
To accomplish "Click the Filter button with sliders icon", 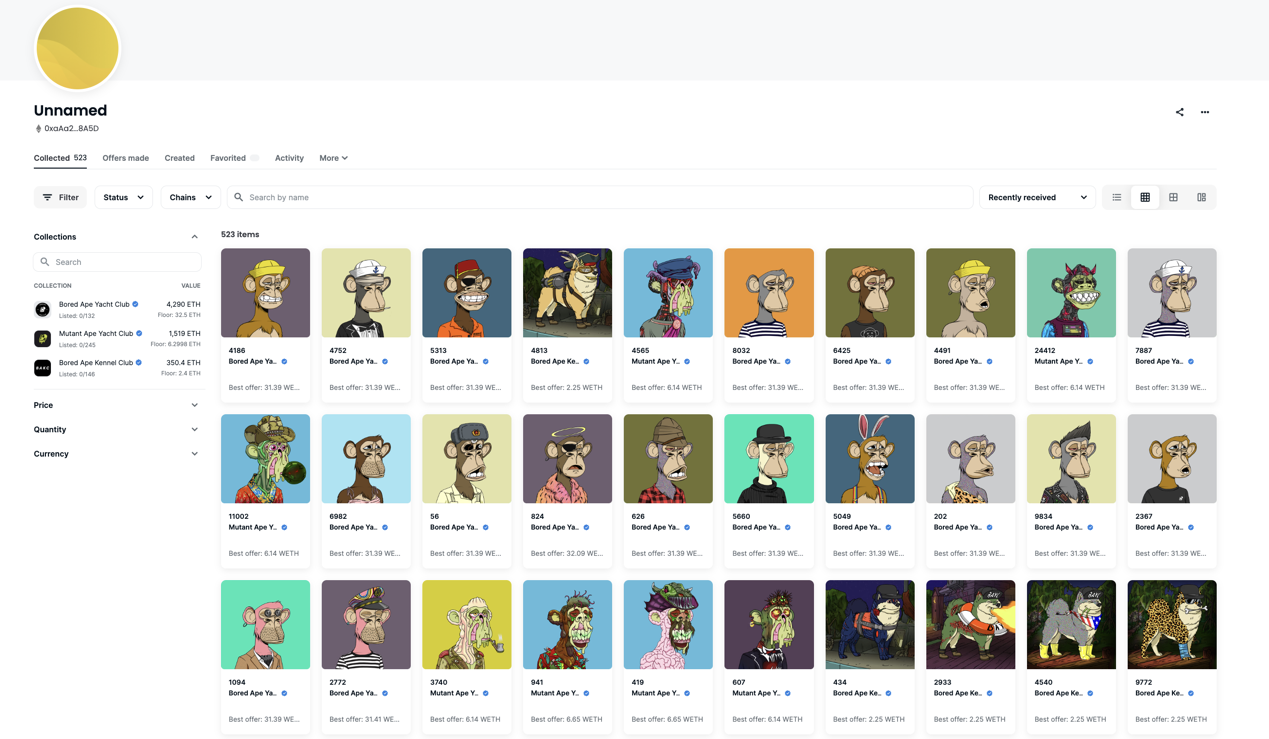I will [60, 197].
